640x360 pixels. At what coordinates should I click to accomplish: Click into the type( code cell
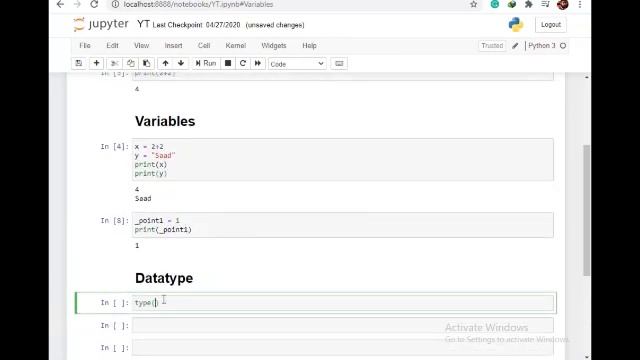[x=342, y=303]
